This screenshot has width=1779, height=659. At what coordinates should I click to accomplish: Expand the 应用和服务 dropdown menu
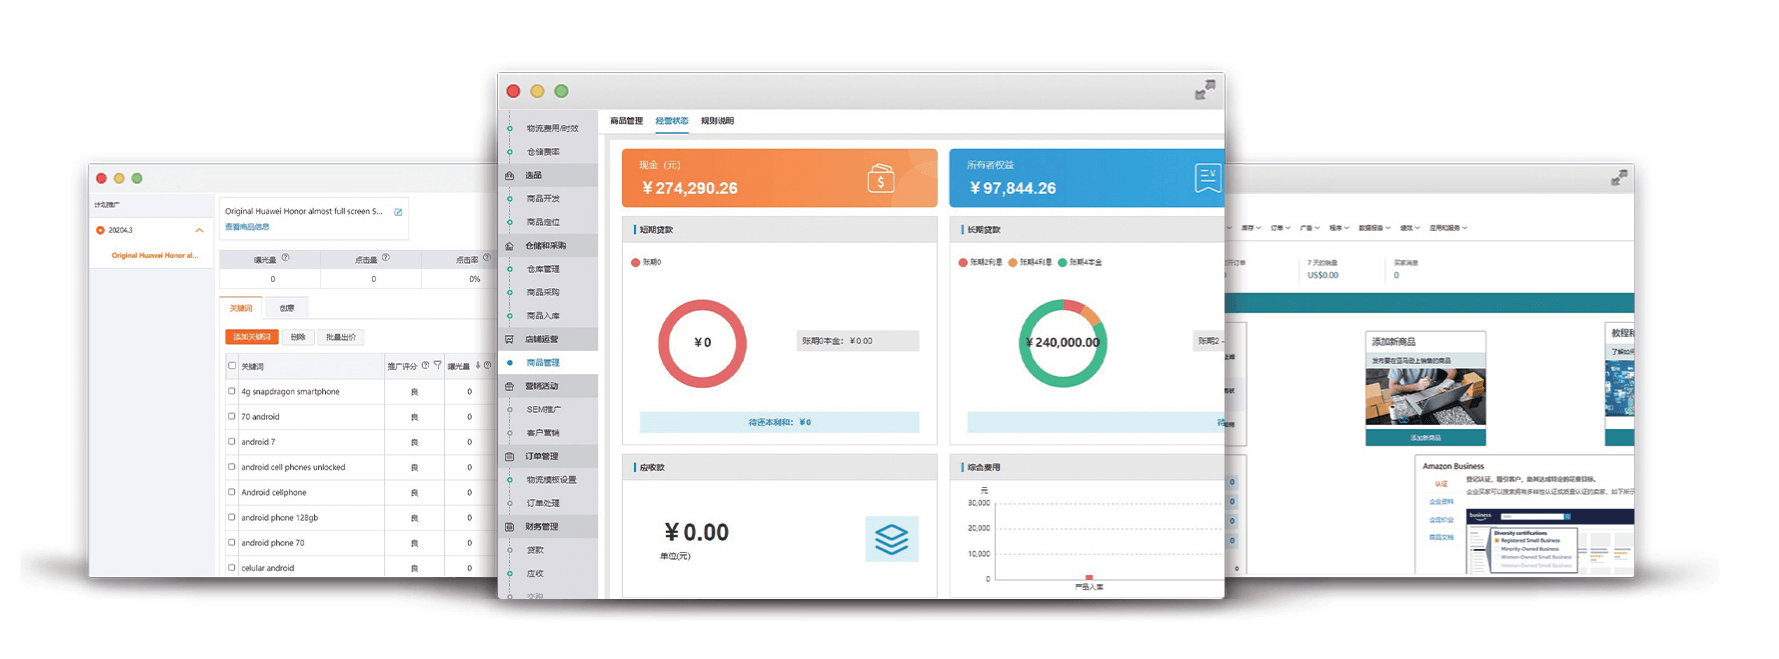[x=1447, y=228]
